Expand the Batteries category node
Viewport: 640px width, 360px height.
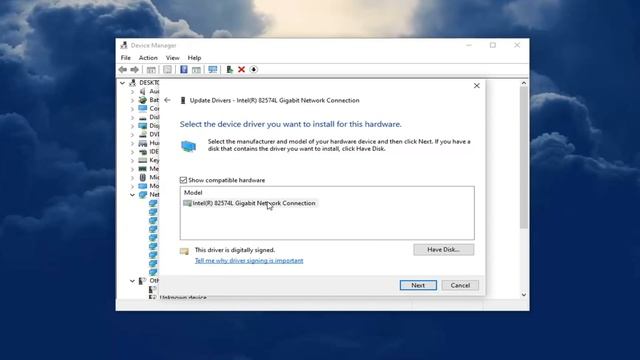132,100
